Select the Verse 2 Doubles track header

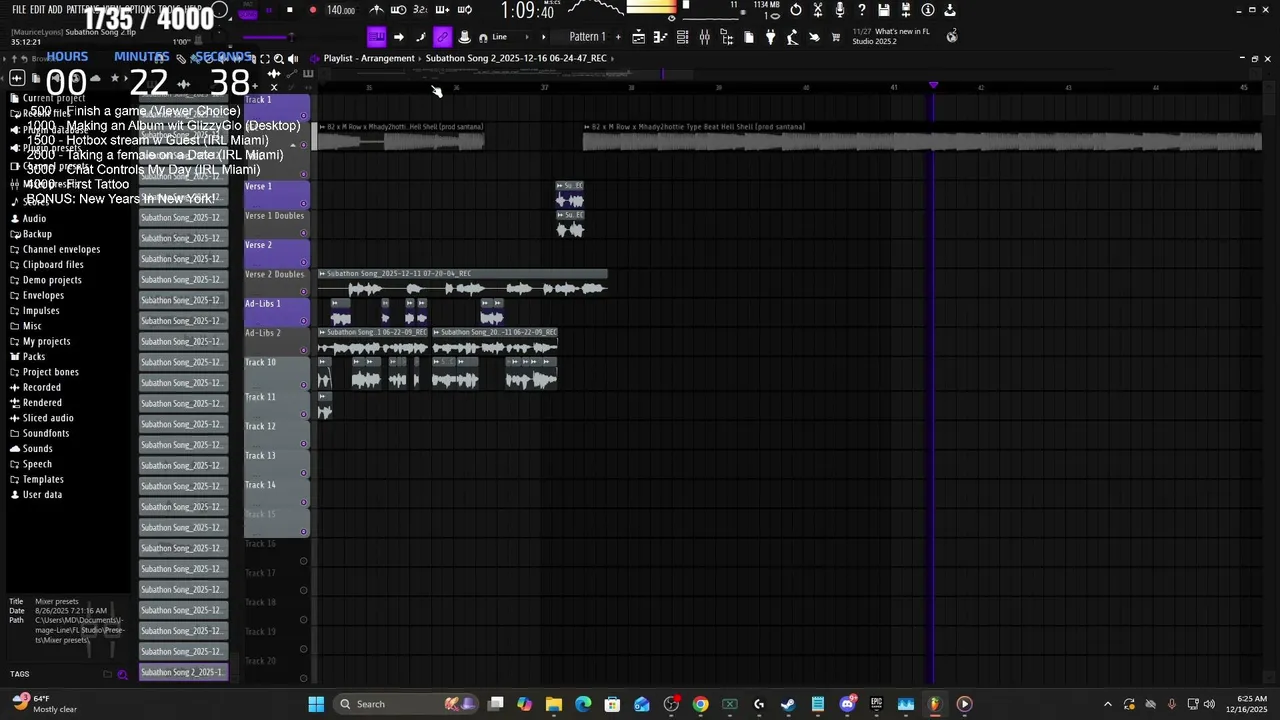[x=277, y=284]
